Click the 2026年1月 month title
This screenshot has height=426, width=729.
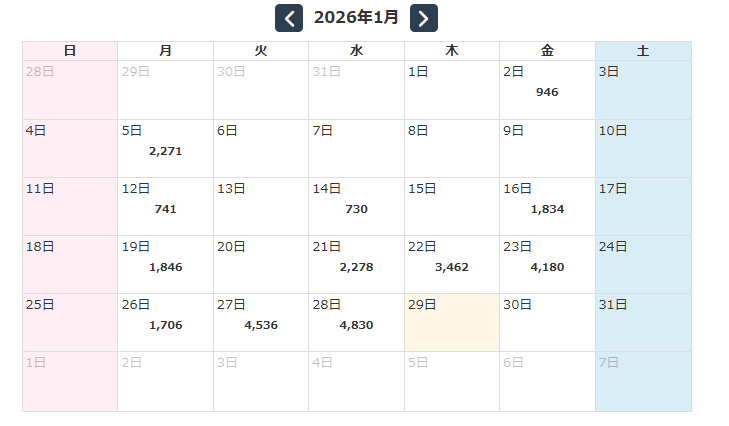pos(356,18)
